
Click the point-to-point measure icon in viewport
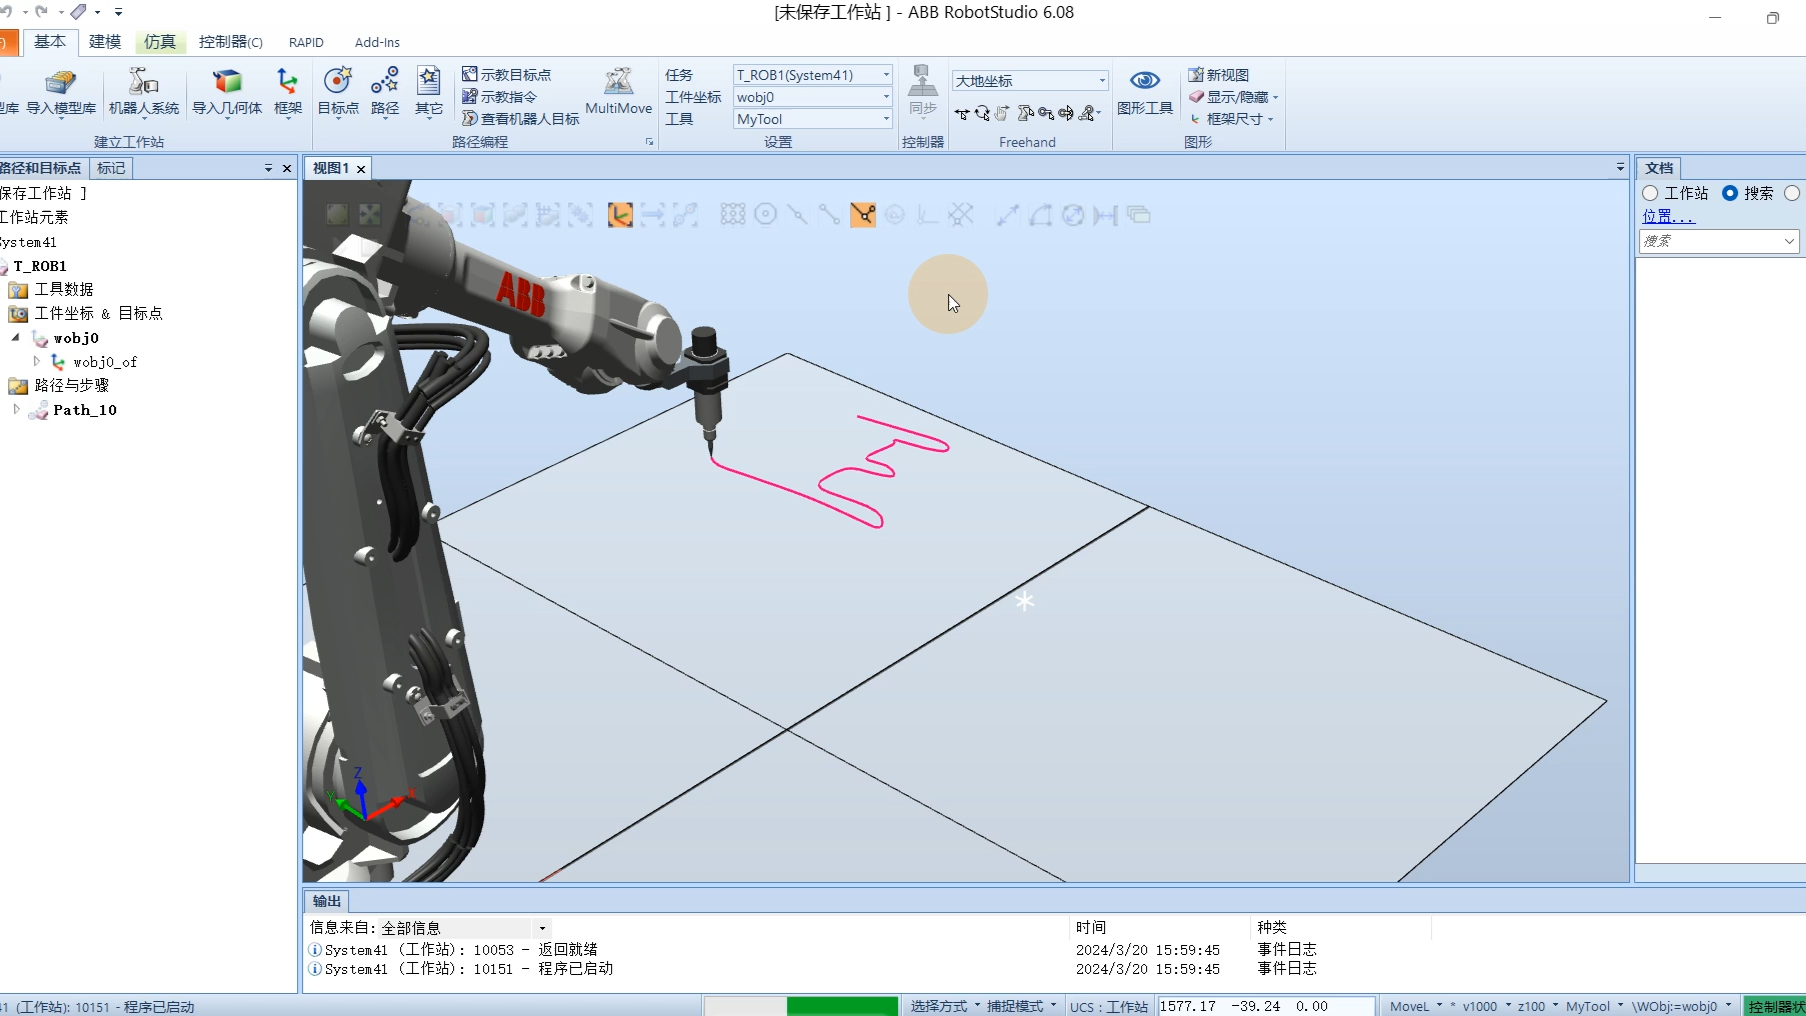click(x=1008, y=214)
